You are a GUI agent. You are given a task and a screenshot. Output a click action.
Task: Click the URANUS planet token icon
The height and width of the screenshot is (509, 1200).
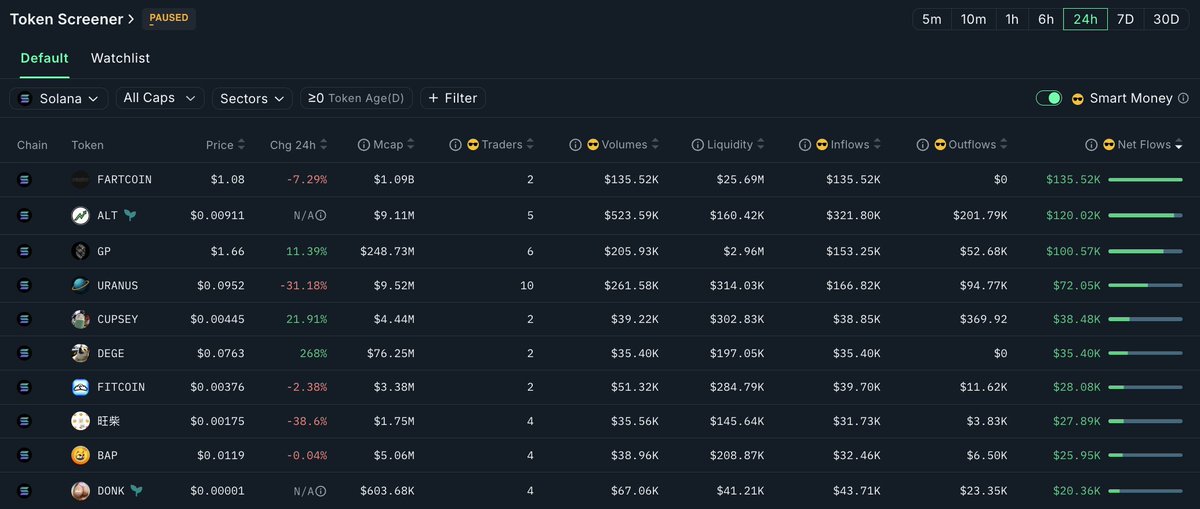coord(81,285)
